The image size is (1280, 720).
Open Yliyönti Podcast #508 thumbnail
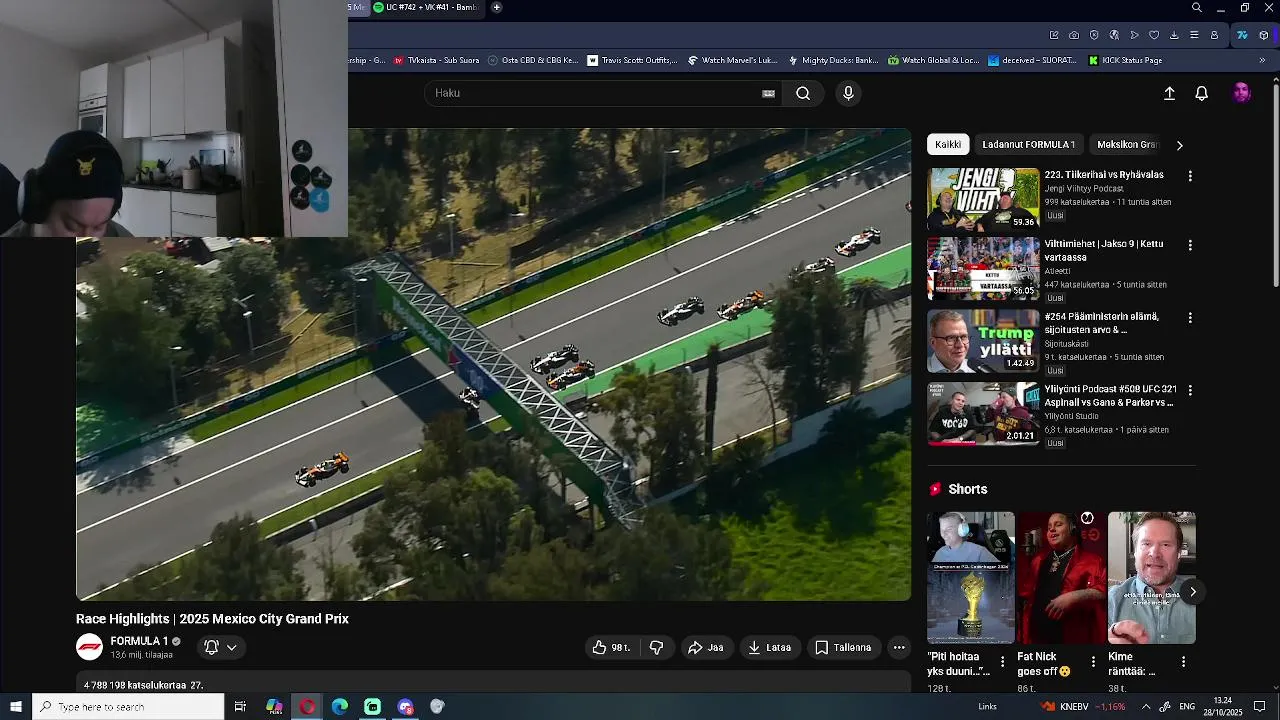point(983,414)
